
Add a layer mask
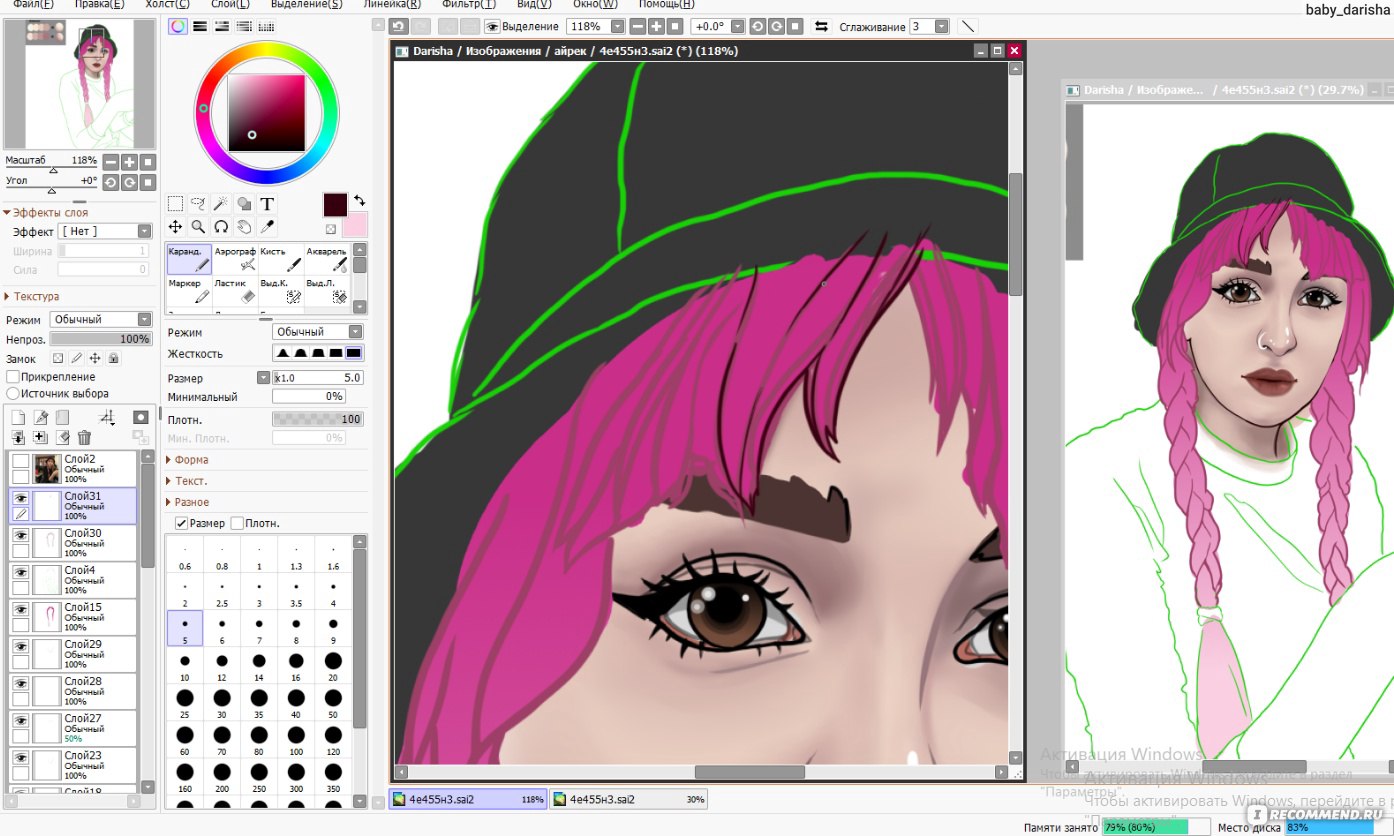tap(141, 417)
